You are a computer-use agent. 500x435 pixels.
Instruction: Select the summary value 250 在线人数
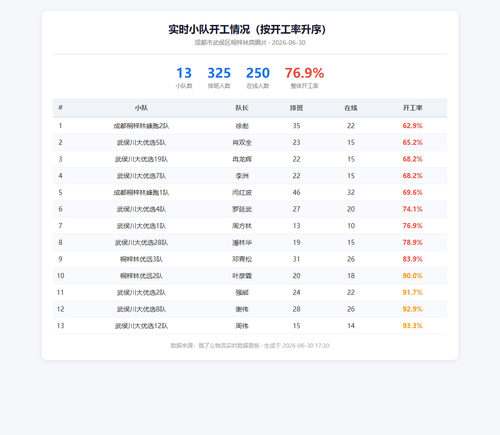[x=258, y=73]
